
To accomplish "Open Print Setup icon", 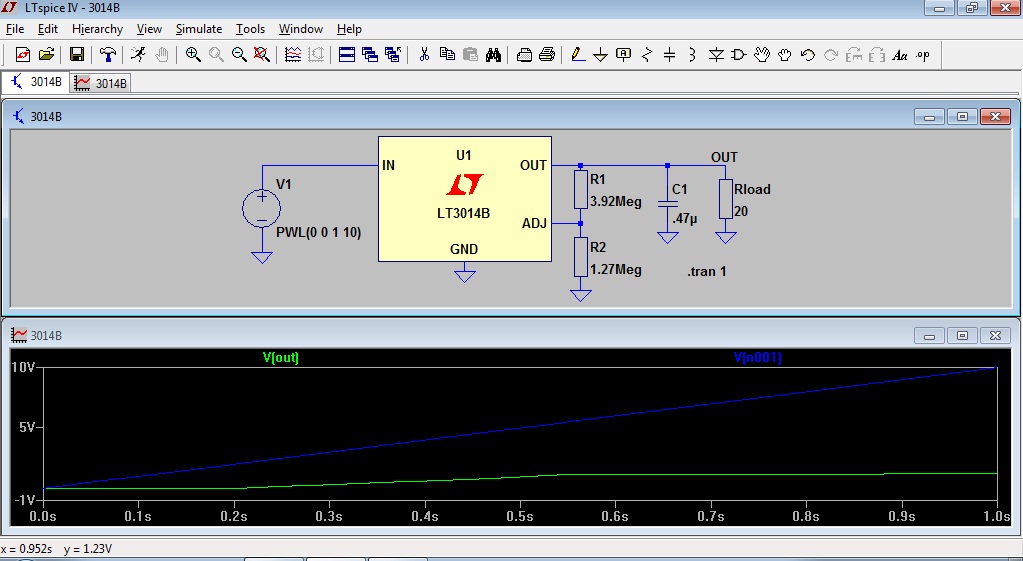I will coord(524,55).
